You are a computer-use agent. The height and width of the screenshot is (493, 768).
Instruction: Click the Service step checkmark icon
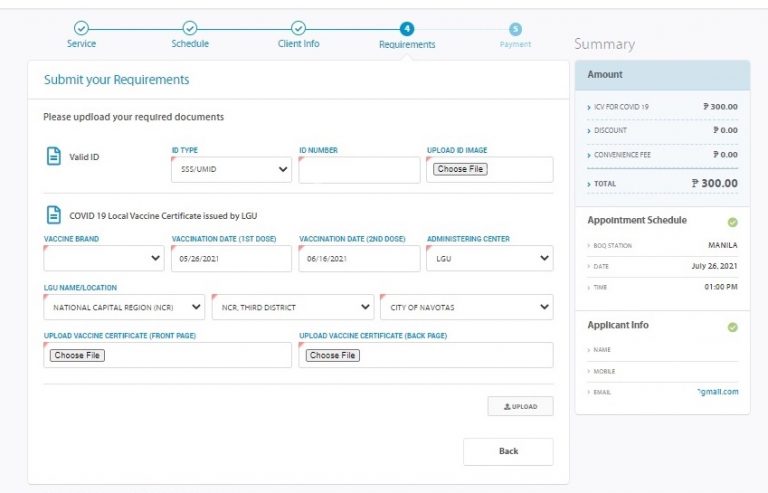[x=81, y=28]
